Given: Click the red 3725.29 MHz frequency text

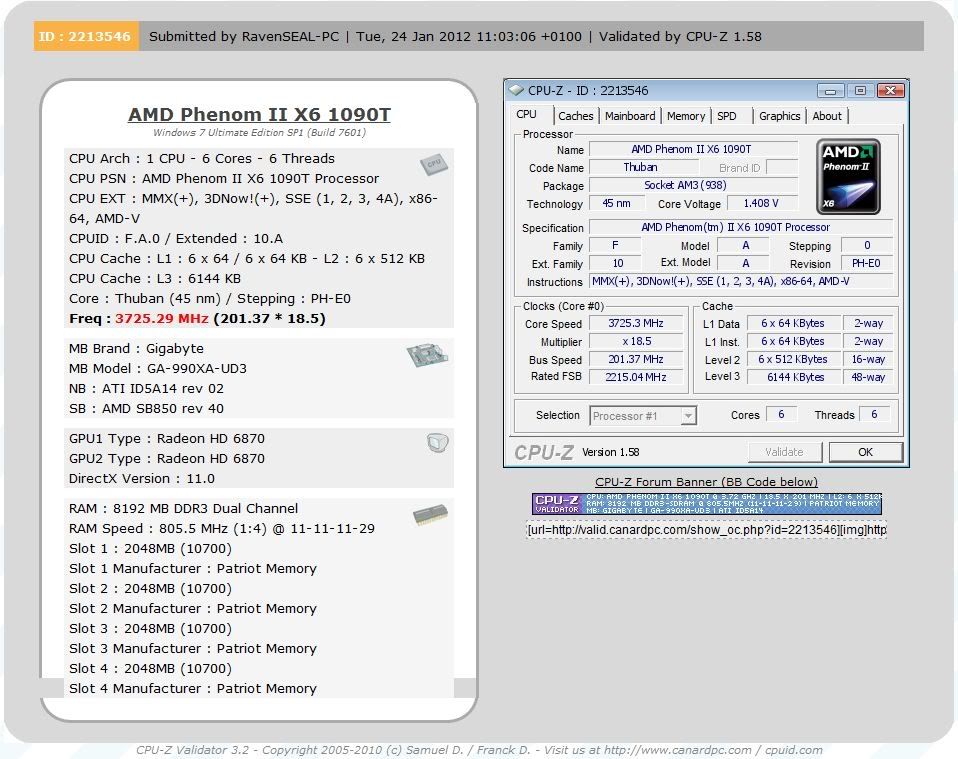Looking at the screenshot, I should [161, 318].
